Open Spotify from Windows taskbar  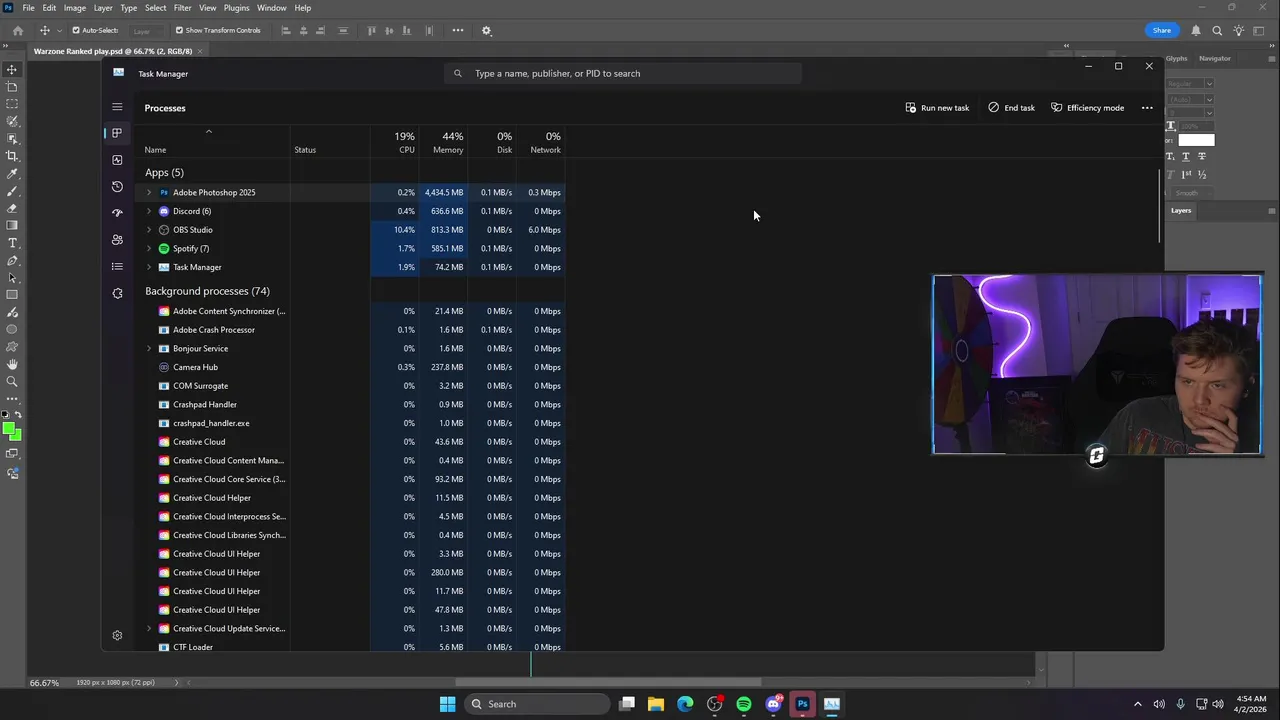click(744, 704)
